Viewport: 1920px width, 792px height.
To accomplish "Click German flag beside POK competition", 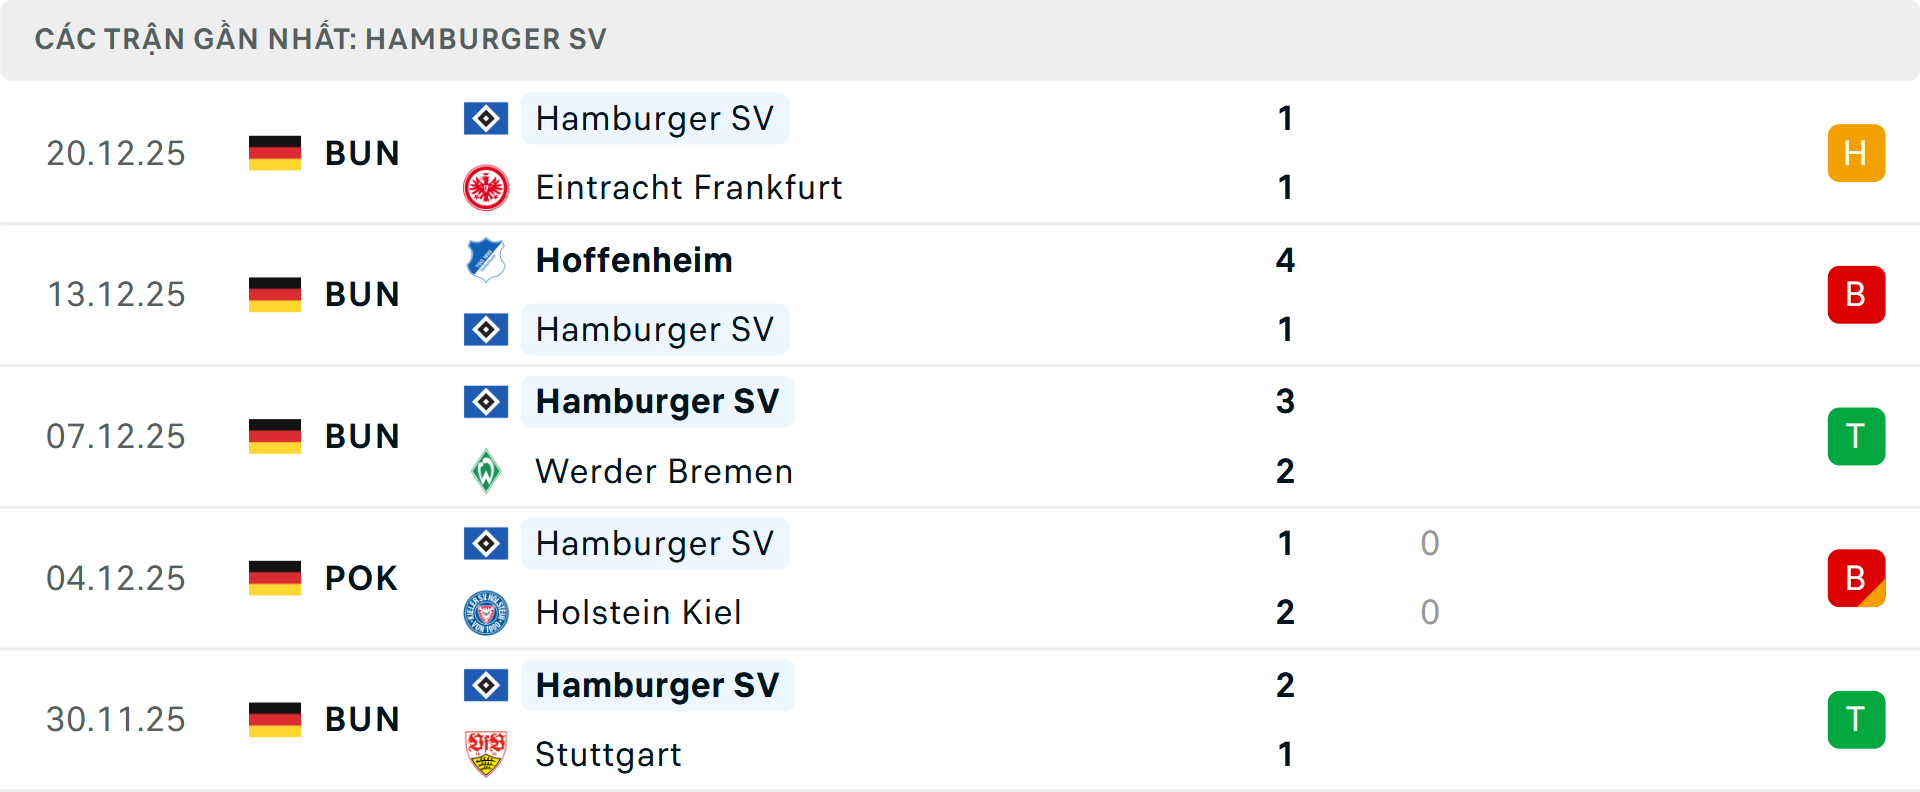I will point(275,578).
